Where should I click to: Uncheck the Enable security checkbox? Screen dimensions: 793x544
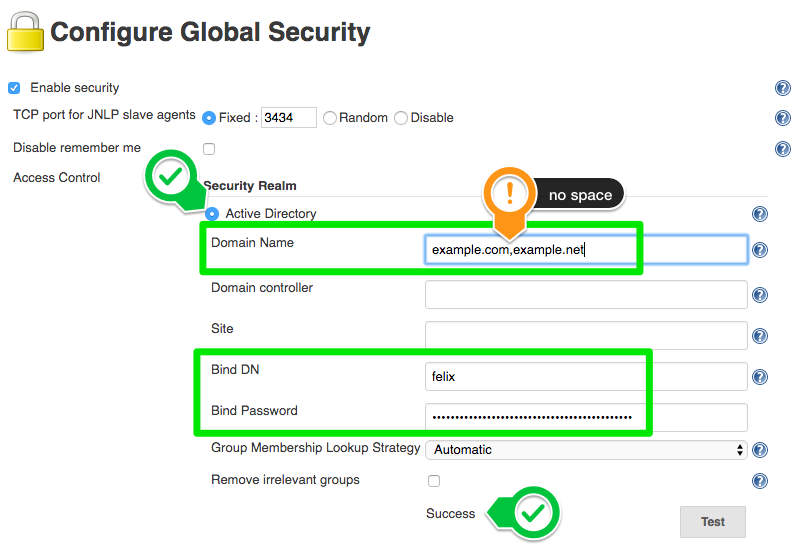(14, 88)
